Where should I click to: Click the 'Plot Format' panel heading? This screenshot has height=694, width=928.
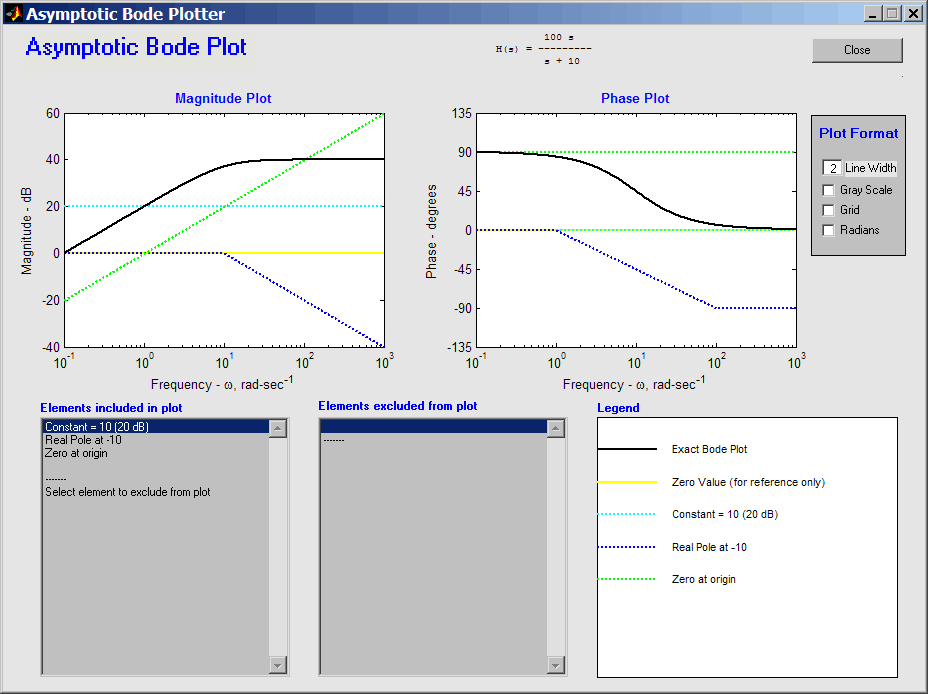pos(858,134)
